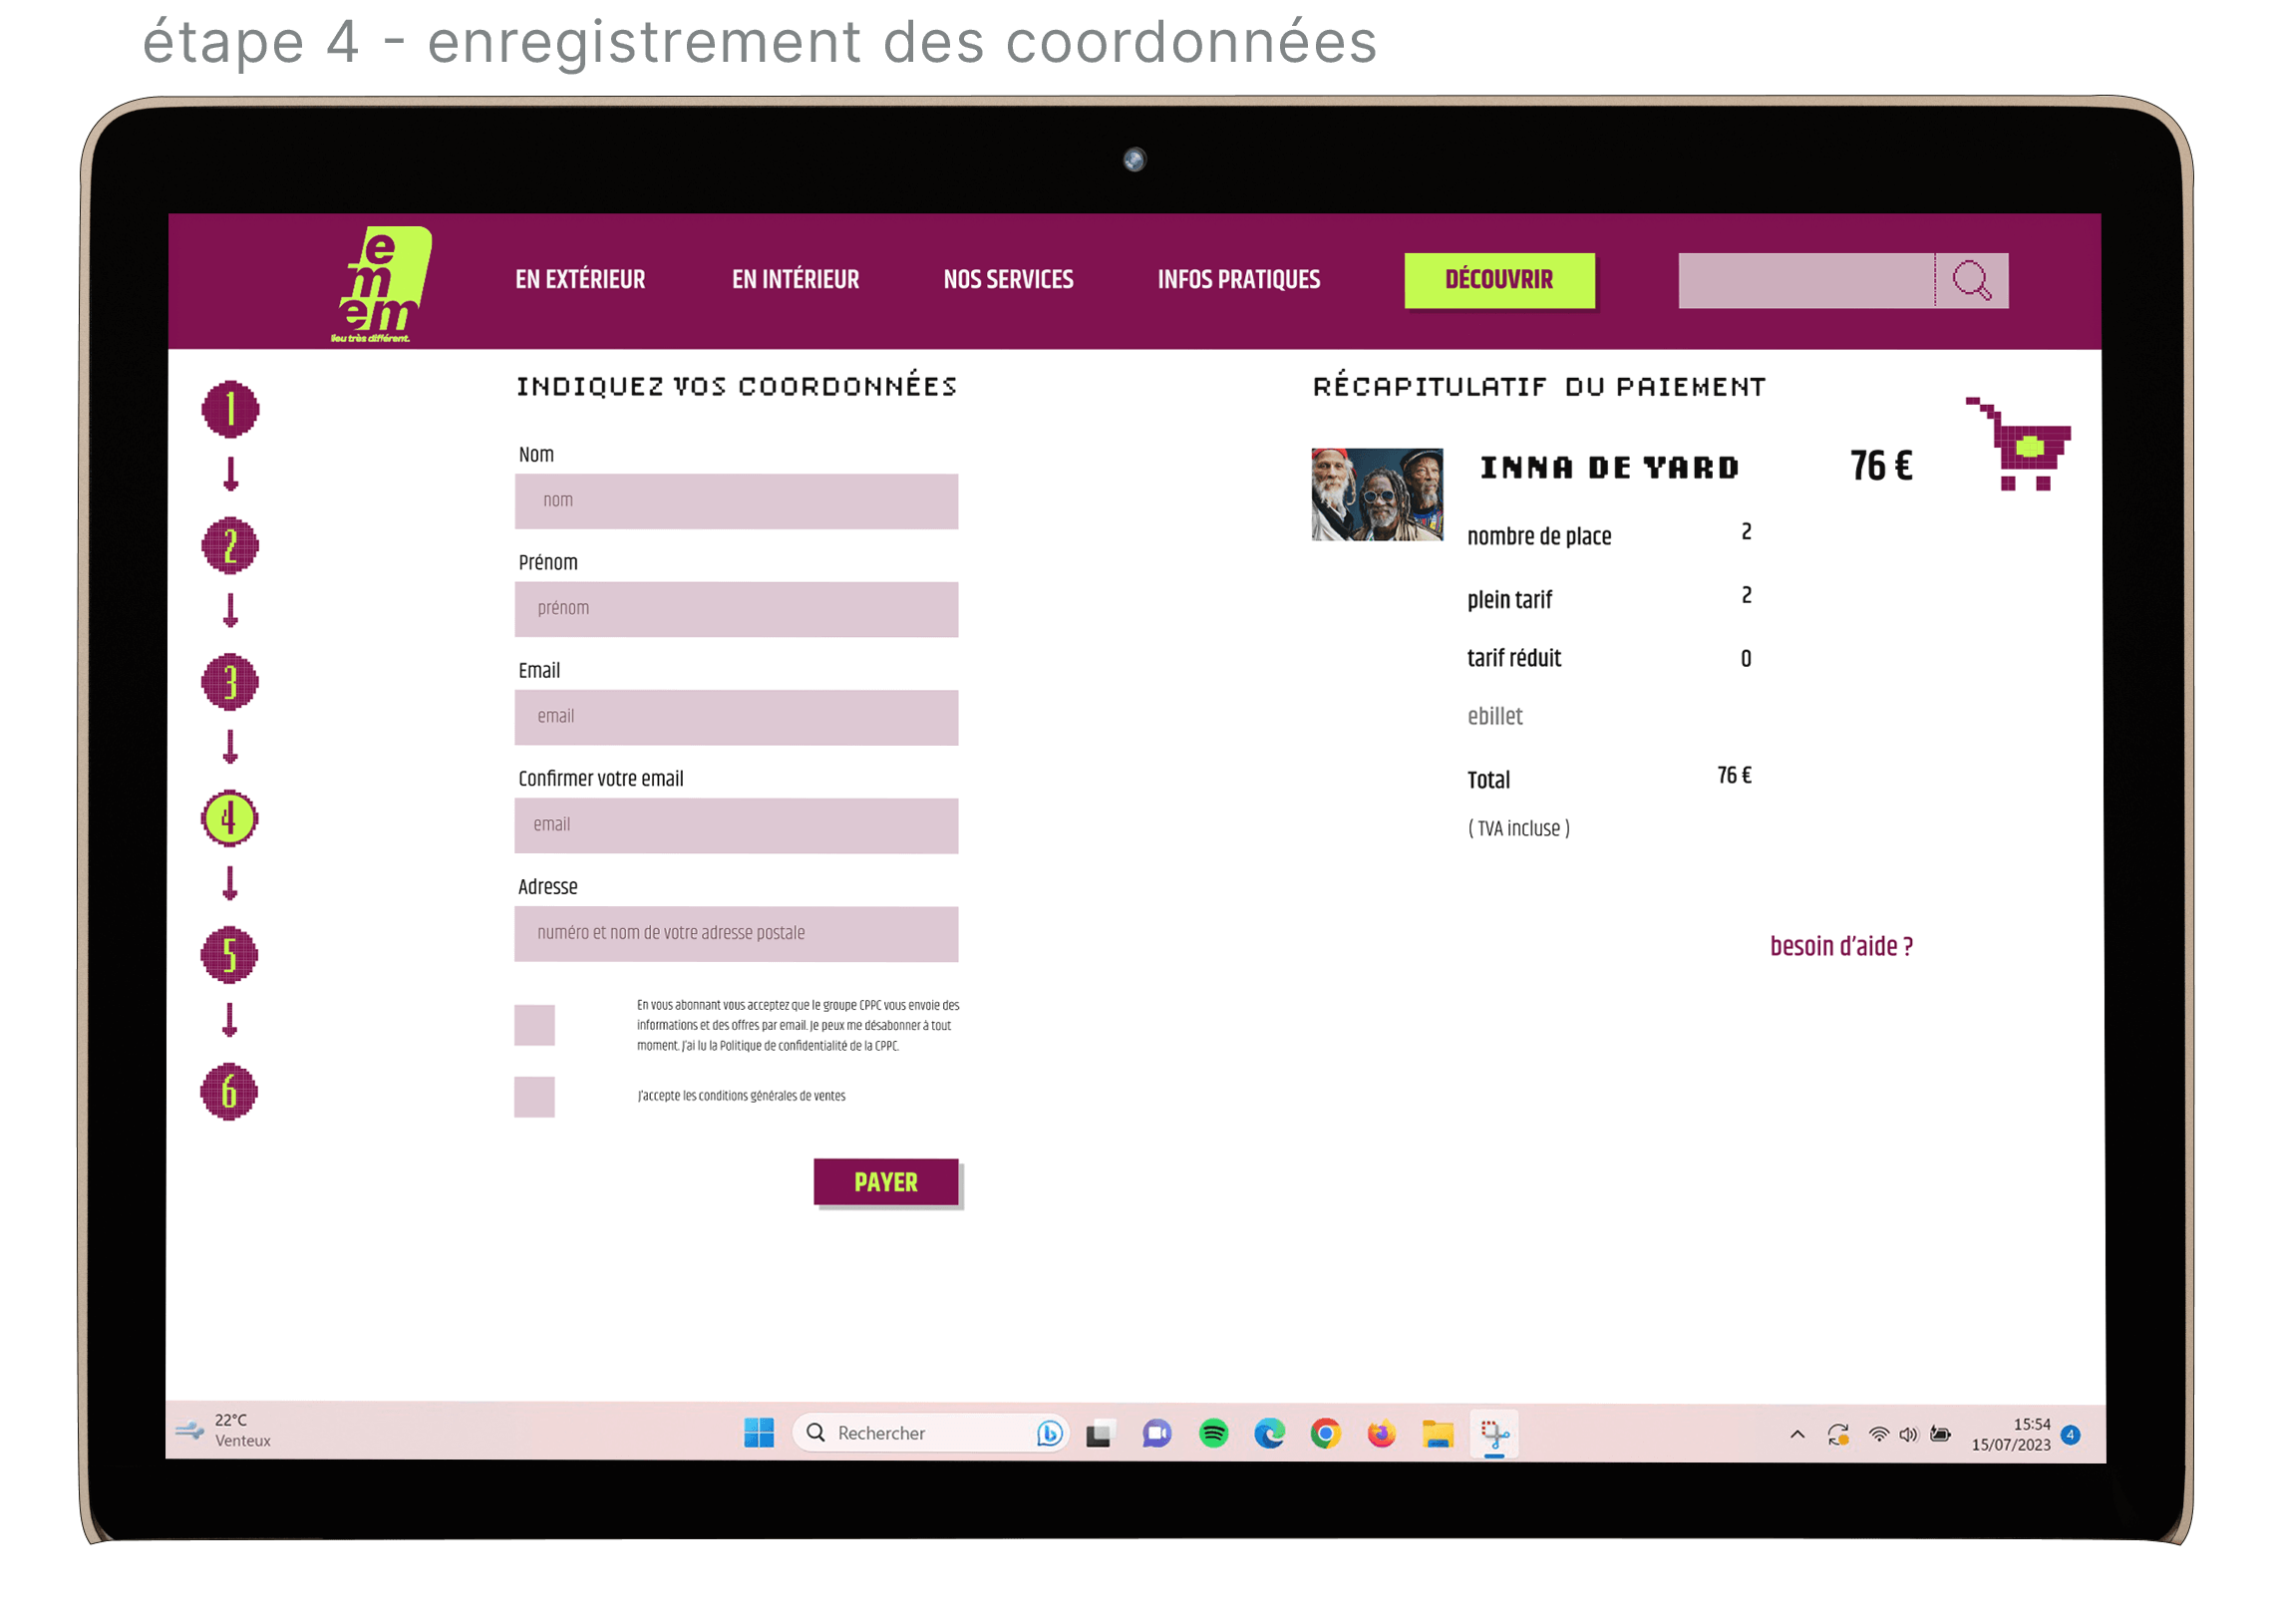2270x1624 pixels.
Task: Open the En extérieur menu
Action: [580, 280]
